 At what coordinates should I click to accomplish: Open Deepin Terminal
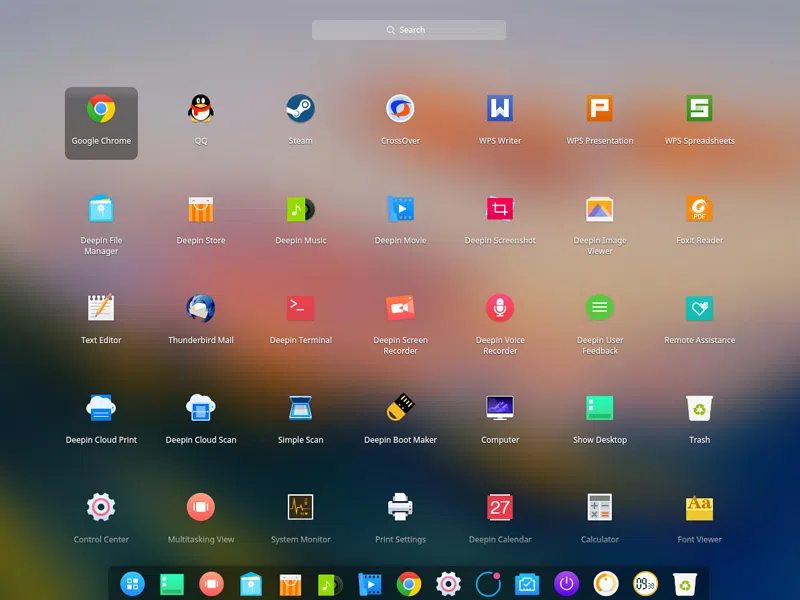(301, 308)
